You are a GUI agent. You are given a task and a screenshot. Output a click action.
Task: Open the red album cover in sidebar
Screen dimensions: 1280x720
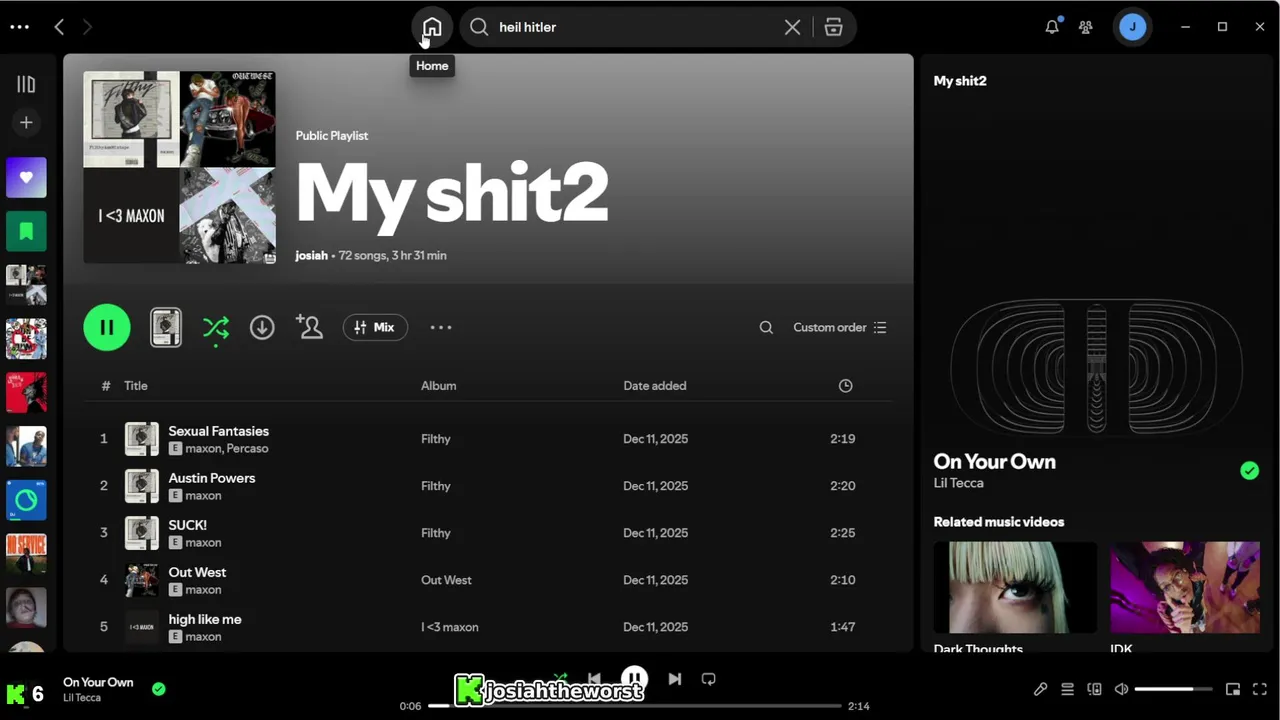[26, 392]
